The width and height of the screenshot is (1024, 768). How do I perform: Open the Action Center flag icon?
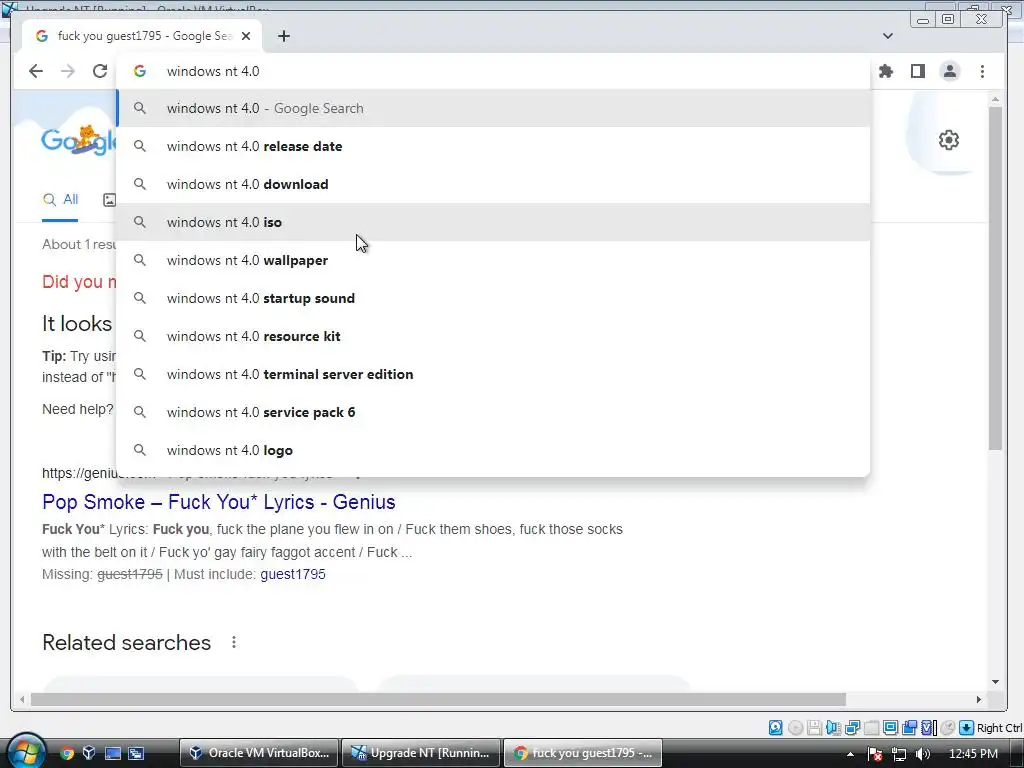pos(875,754)
